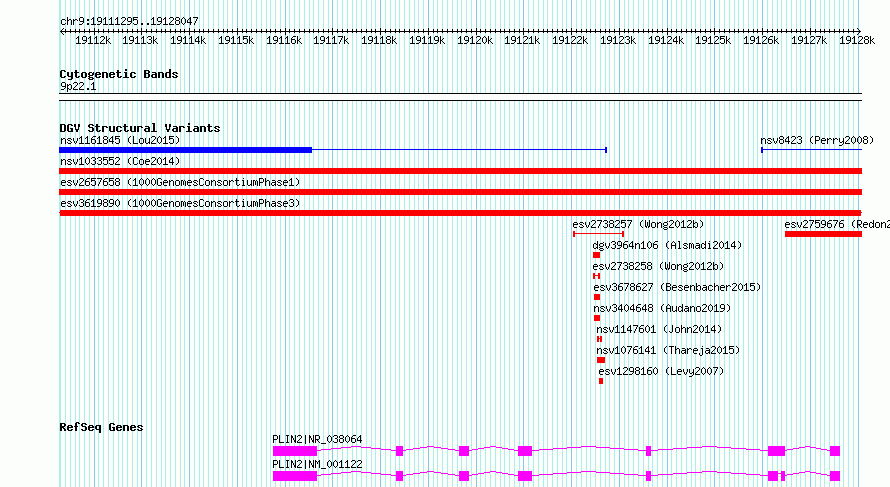Click the 19112k ruler label
Screen dimensions: 890x487
[93, 40]
